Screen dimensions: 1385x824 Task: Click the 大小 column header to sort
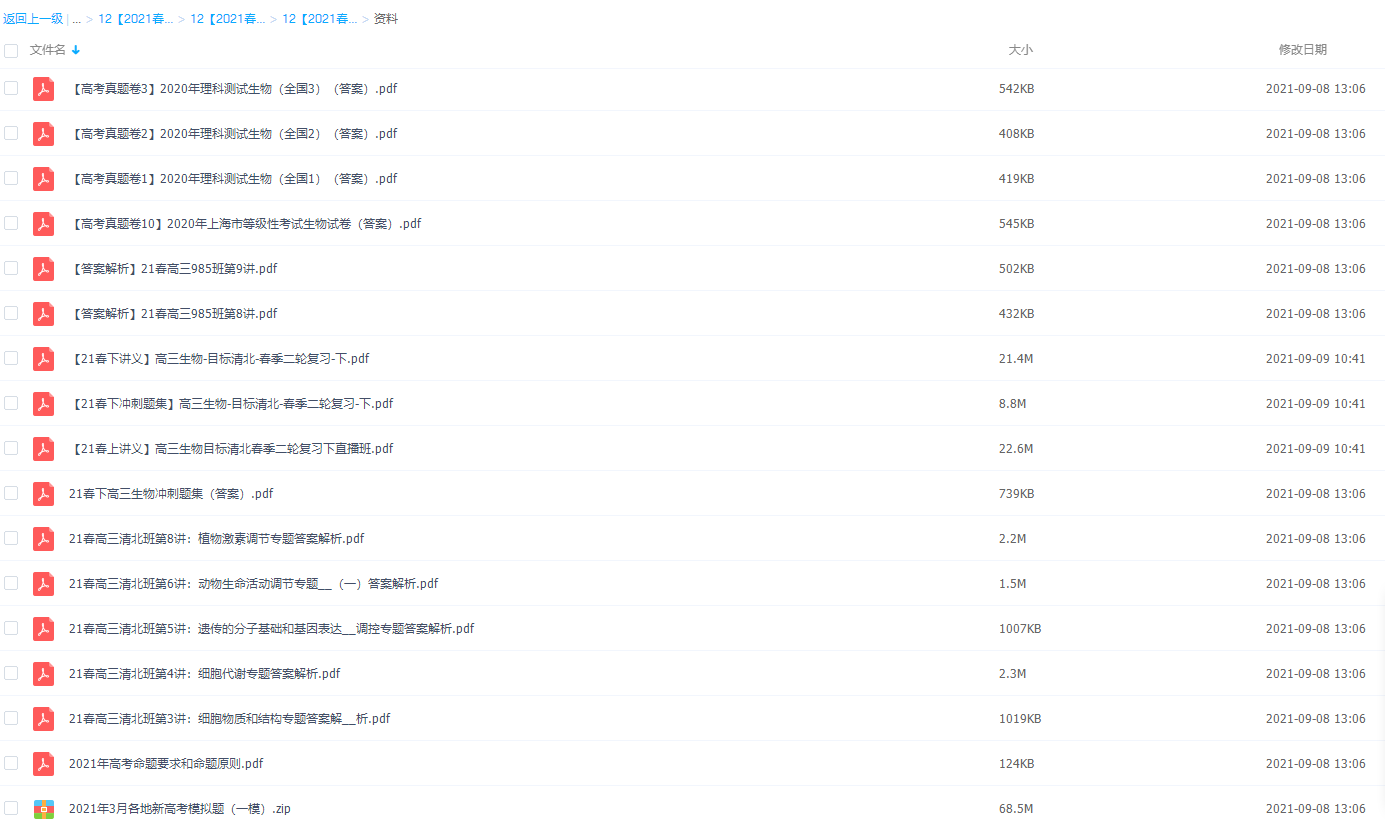tap(1021, 49)
